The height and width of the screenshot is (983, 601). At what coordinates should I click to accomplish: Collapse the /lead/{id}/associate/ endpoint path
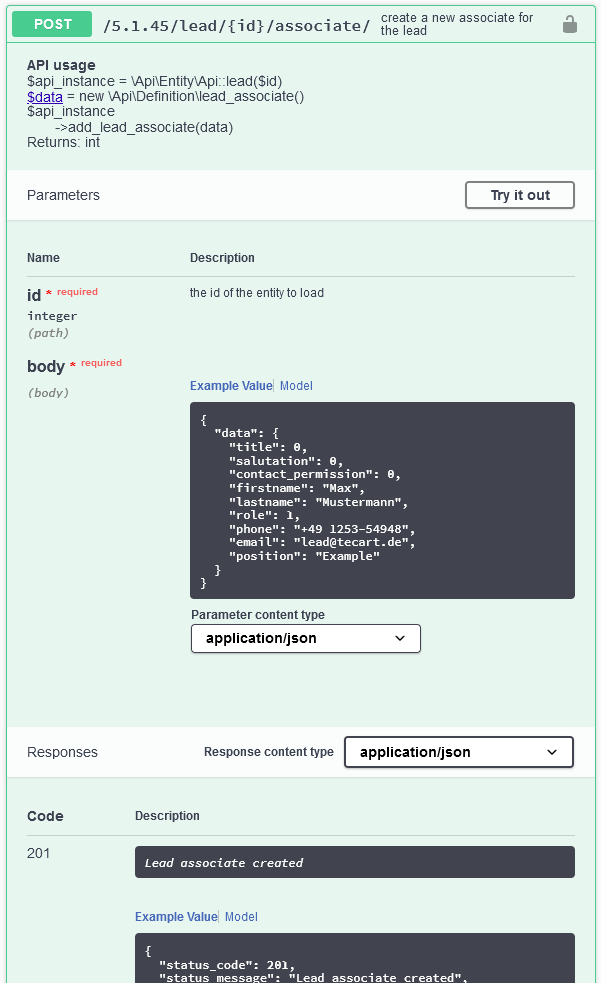(x=236, y=25)
